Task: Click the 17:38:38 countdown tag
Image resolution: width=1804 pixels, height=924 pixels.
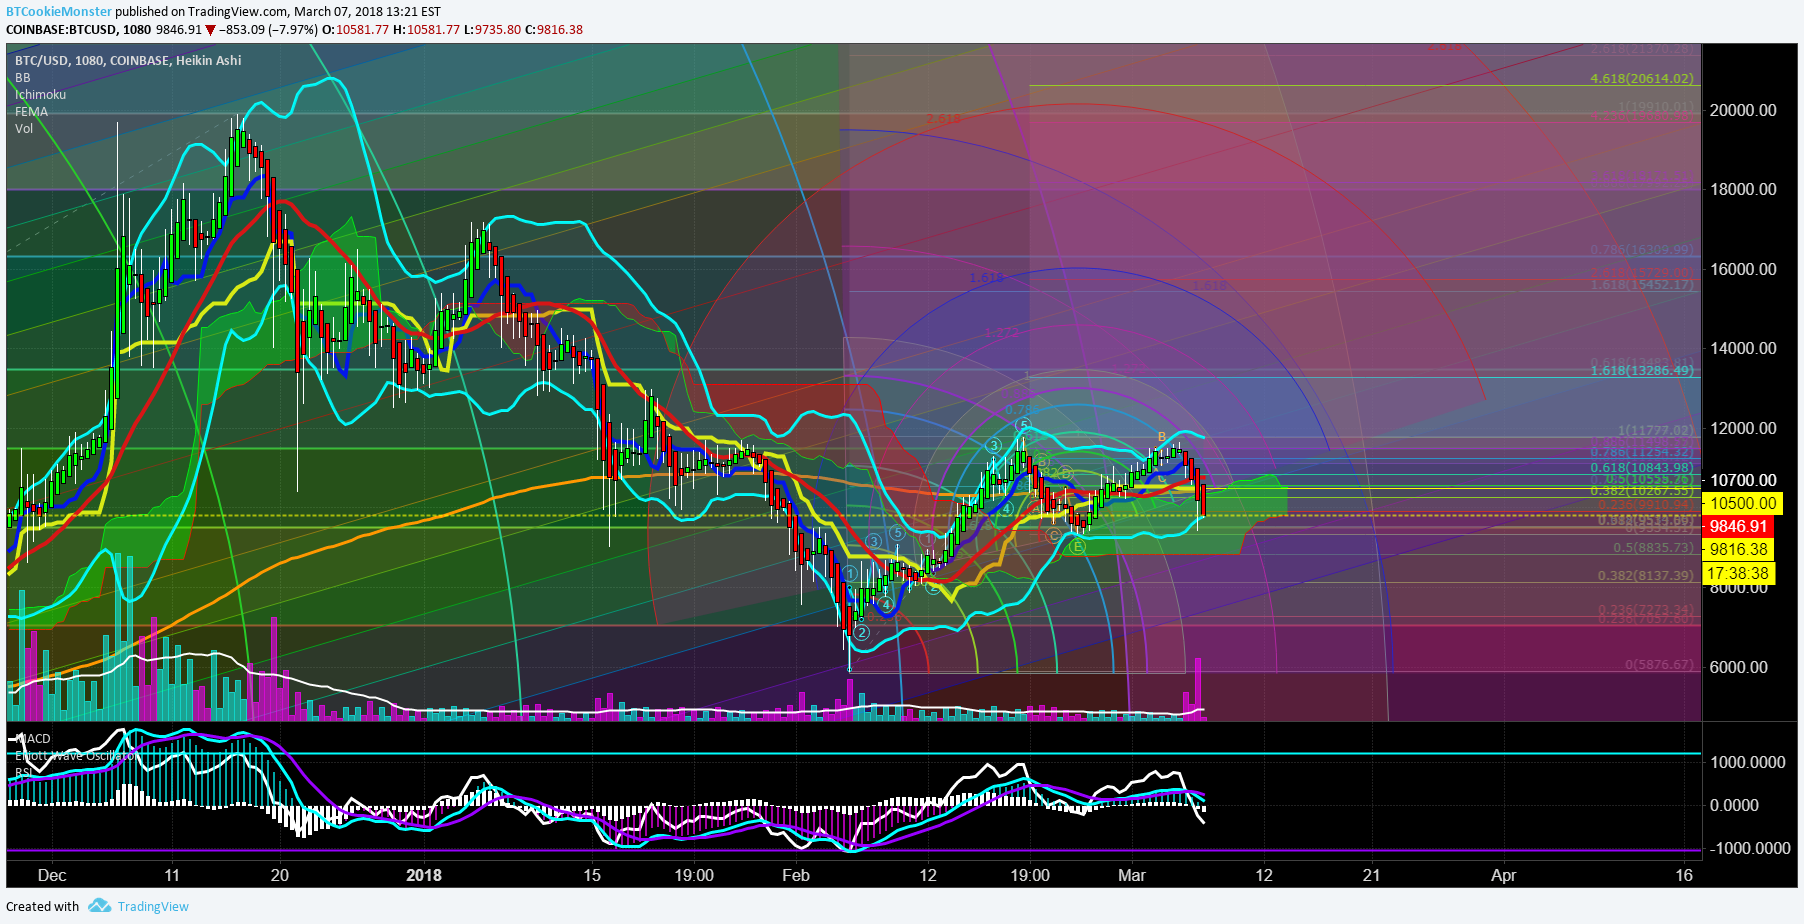Action: (x=1738, y=573)
